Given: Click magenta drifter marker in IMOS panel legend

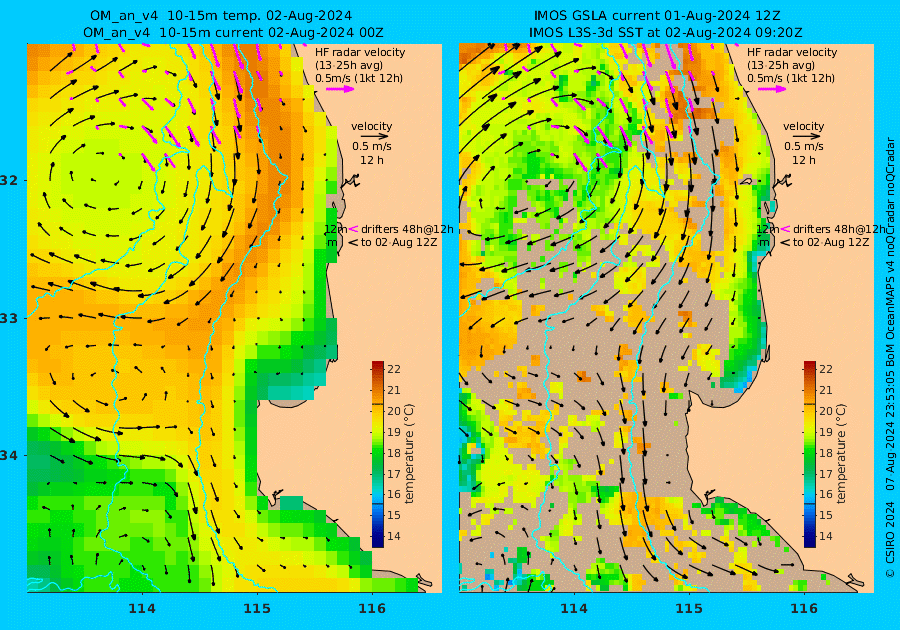Looking at the screenshot, I should click(785, 229).
